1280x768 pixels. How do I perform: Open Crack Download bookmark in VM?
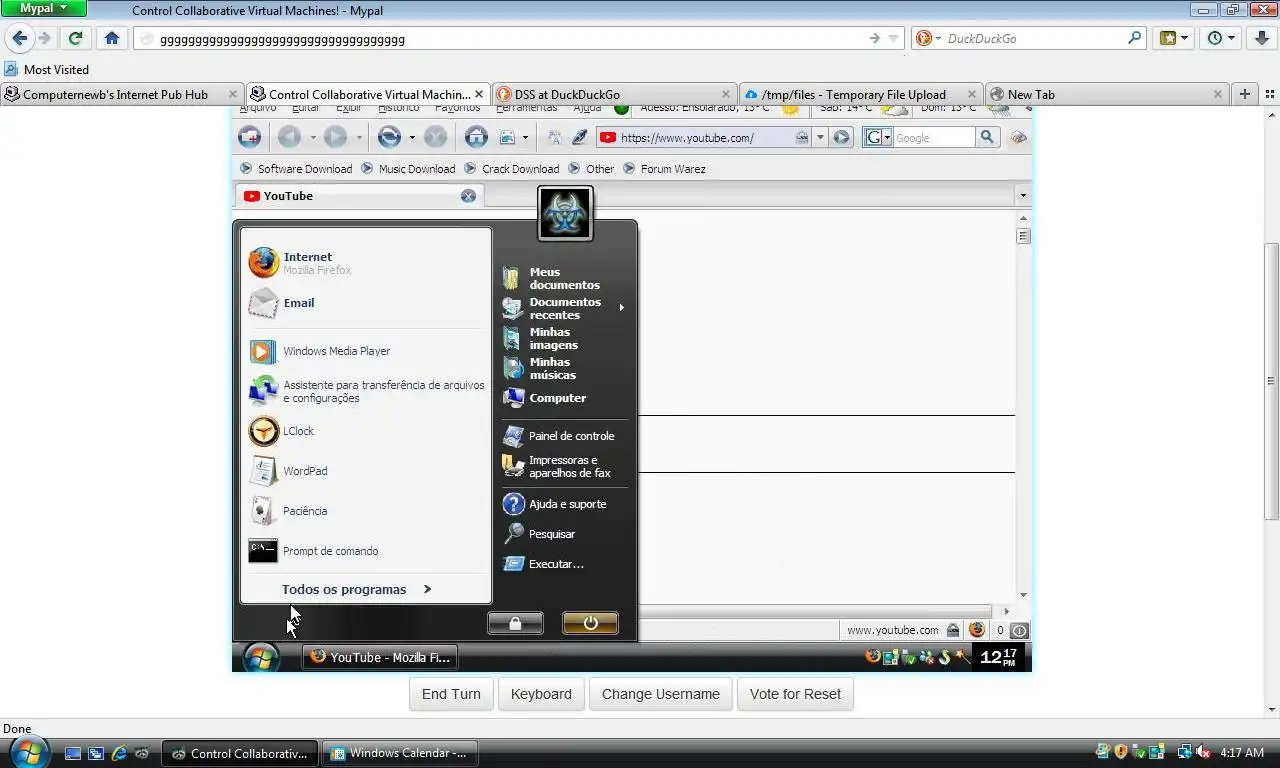(x=512, y=169)
